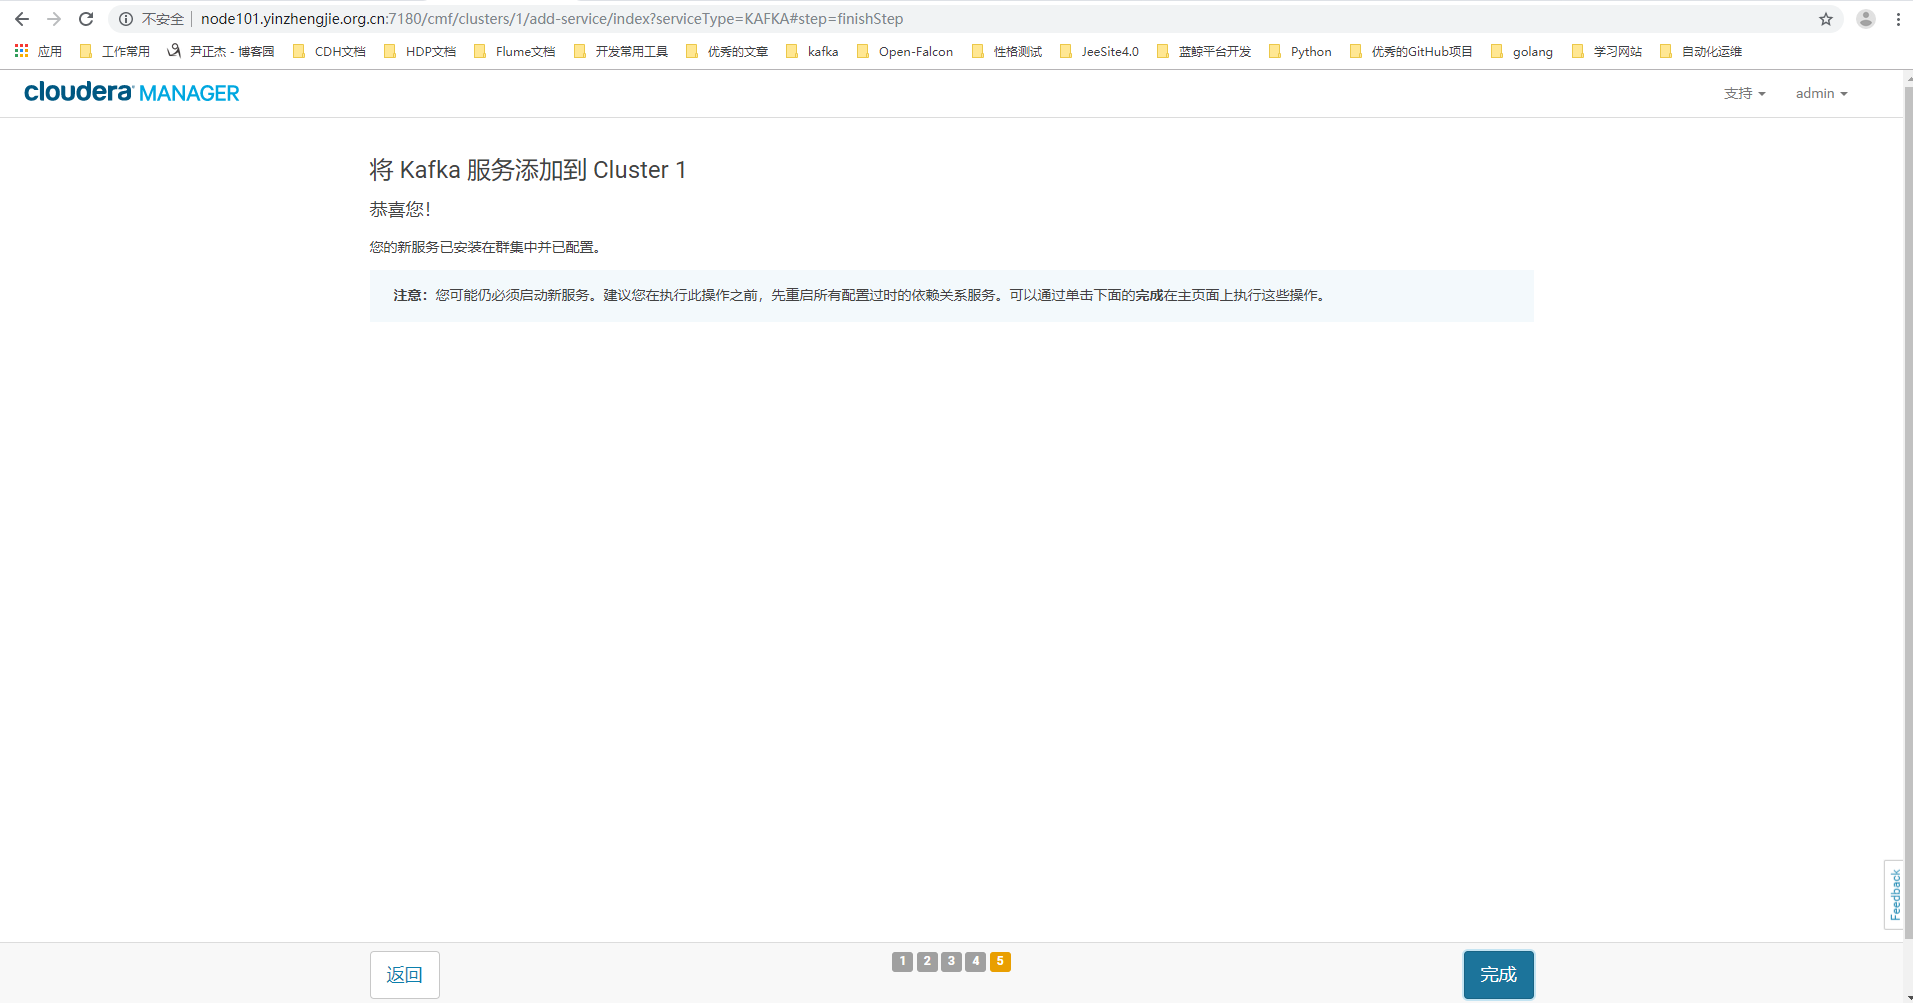Open the apps grid icon in bookmarks bar
The image size is (1913, 1003).
(21, 51)
